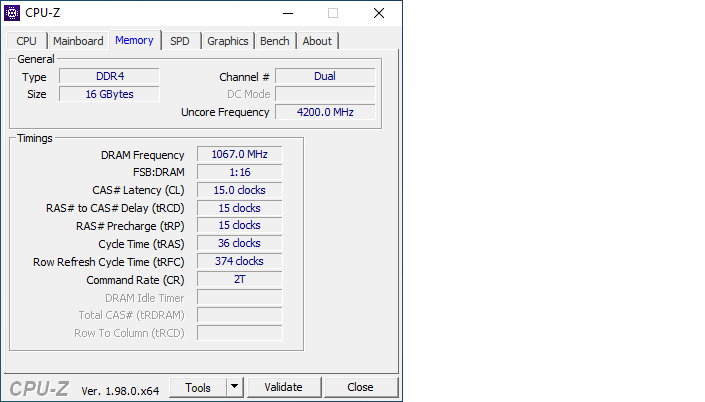The image size is (705, 402).
Task: Switch to the CPU tab
Action: tap(27, 41)
